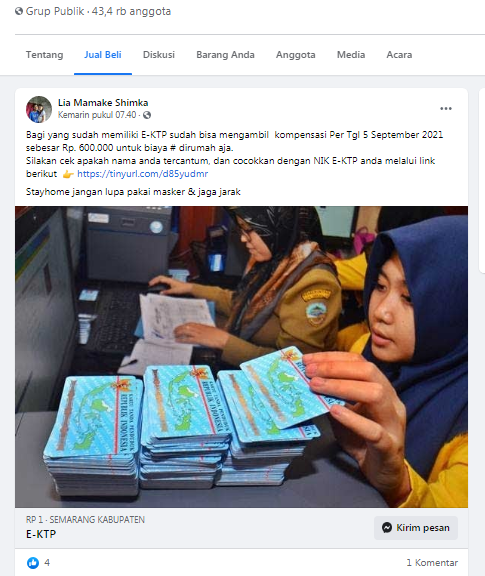
Task: Open the three-dot post options menu
Action: (x=446, y=109)
